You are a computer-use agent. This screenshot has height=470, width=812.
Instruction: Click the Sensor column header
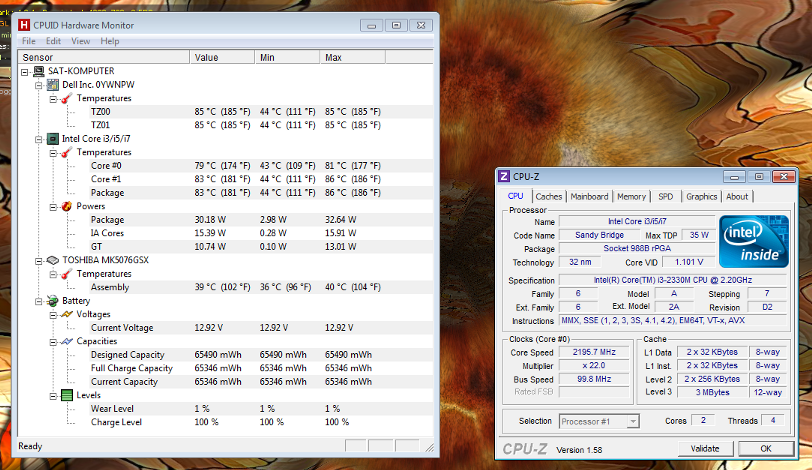pos(104,57)
